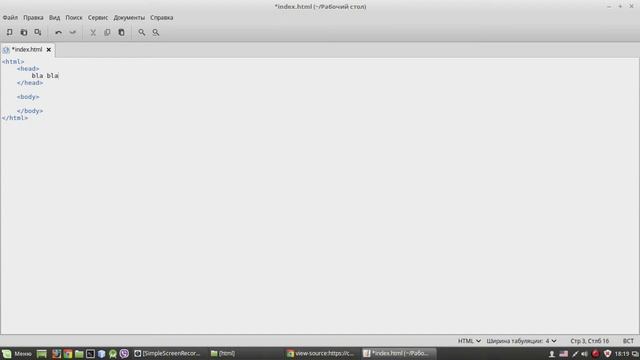Click the Save document toolbar icon
This screenshot has height=360, width=640.
coord(38,32)
